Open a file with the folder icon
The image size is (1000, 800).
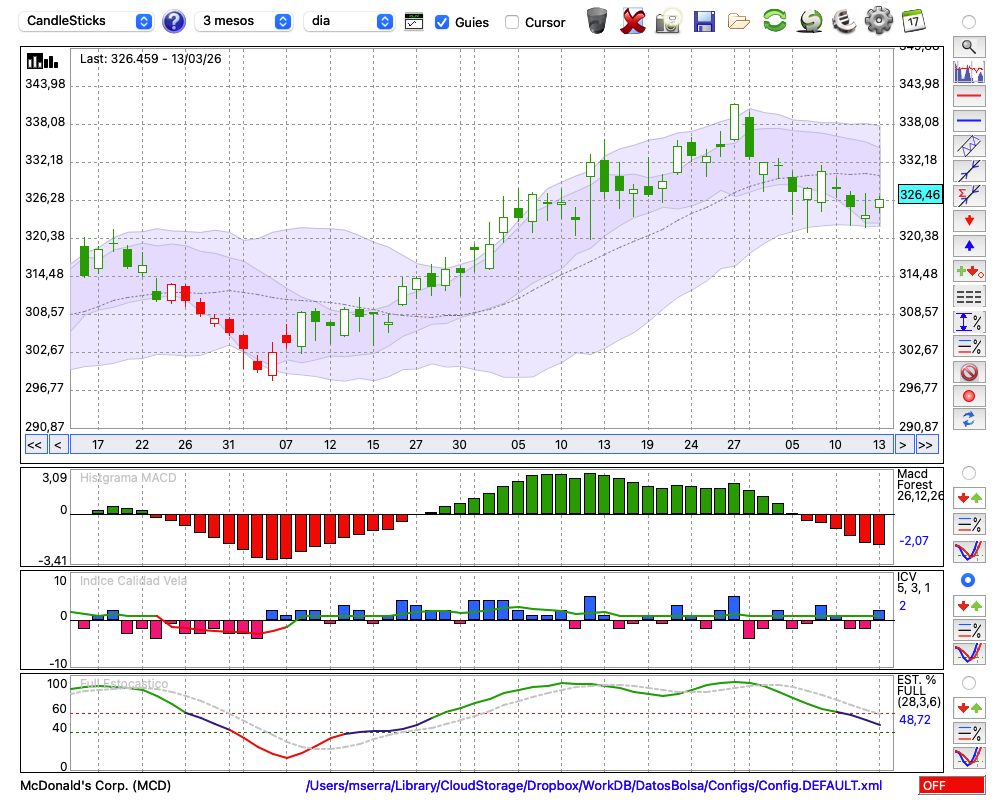[739, 22]
